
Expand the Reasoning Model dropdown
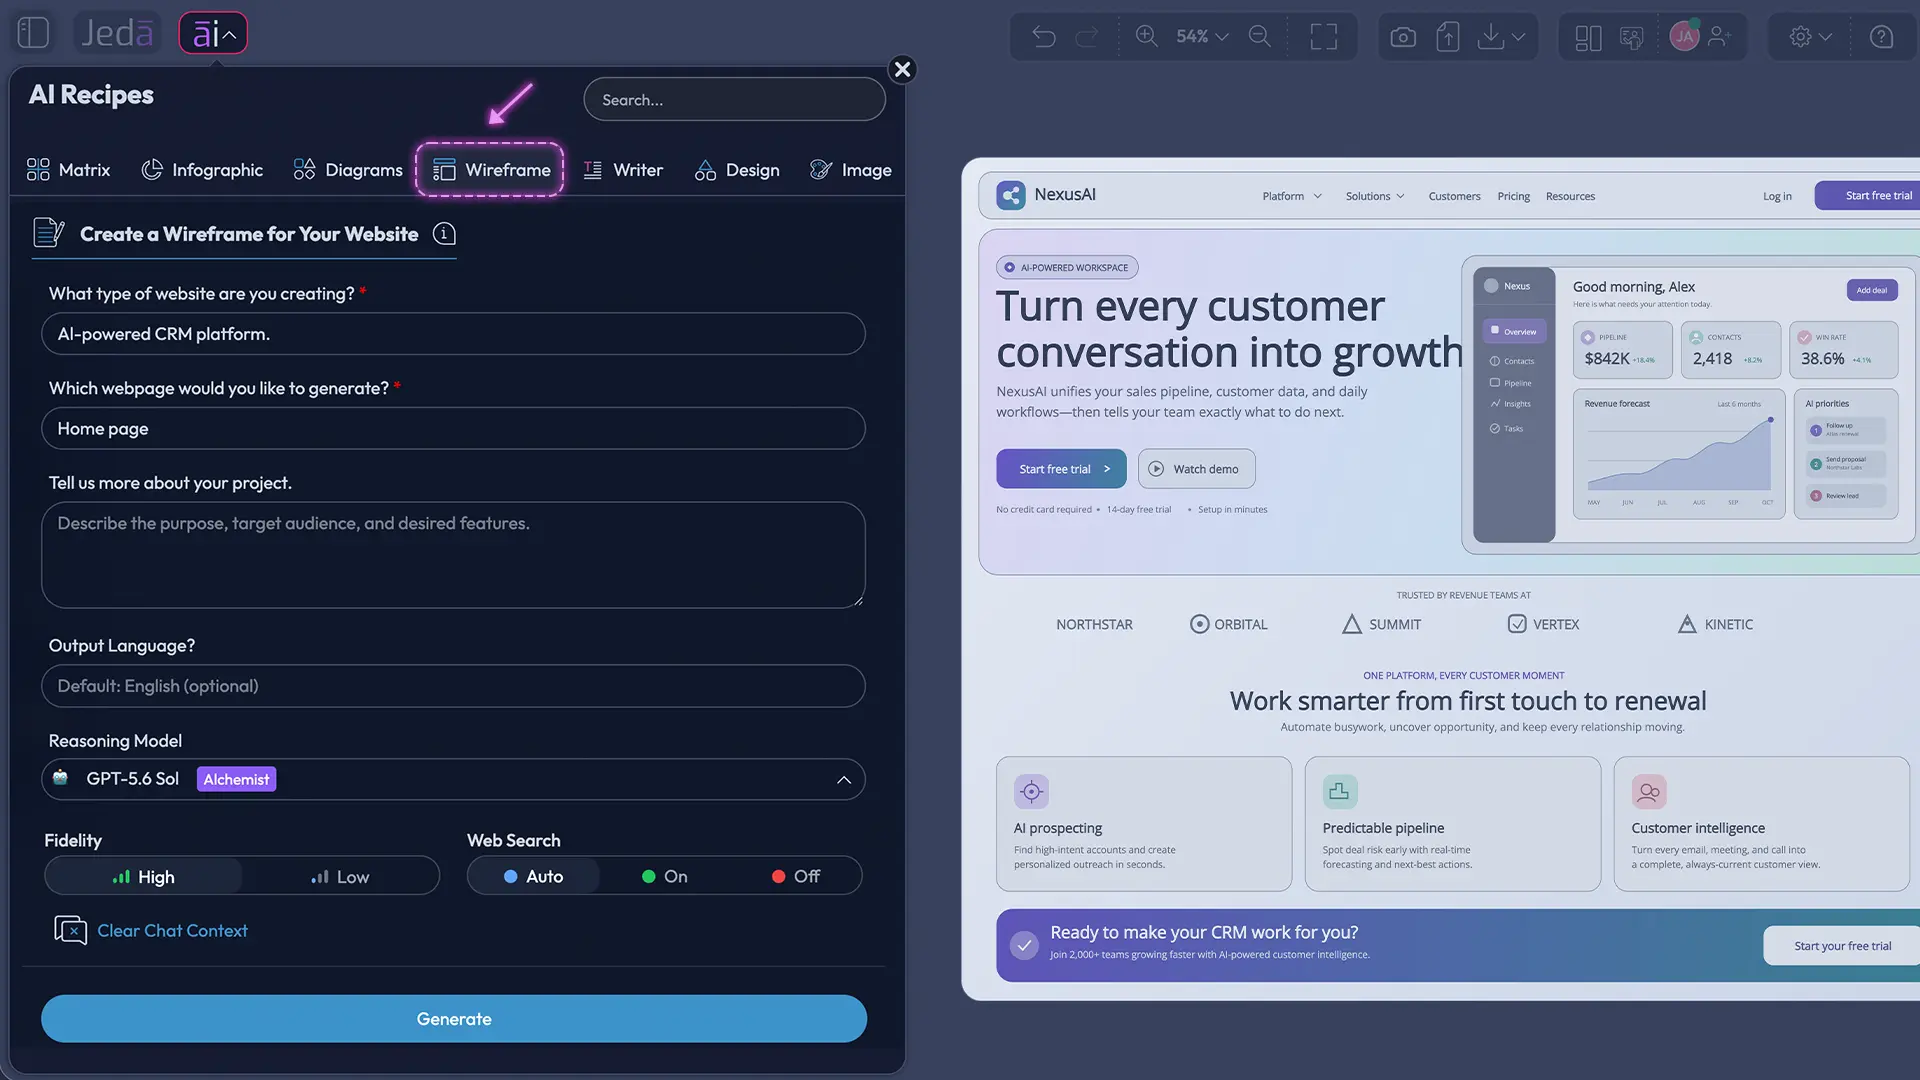coord(453,779)
